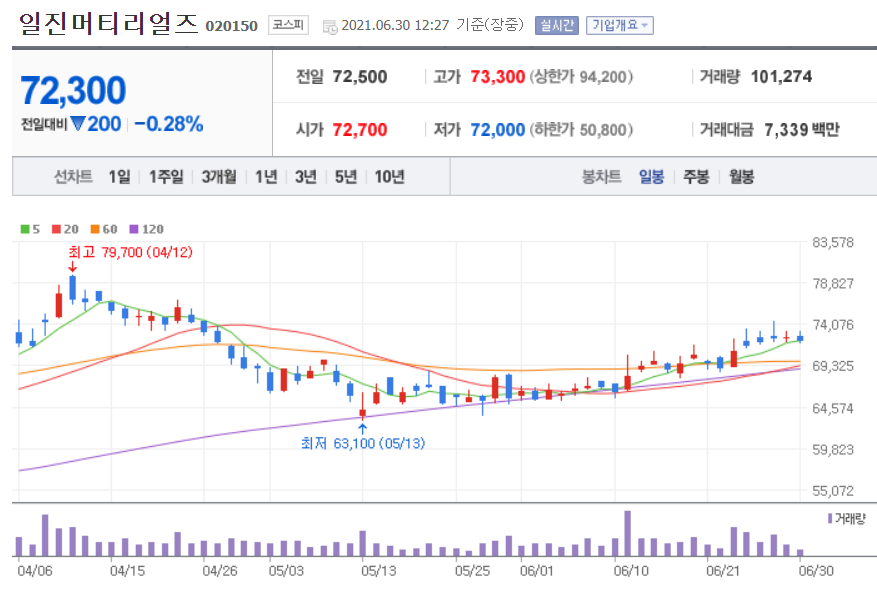Screen dimensions: 877x589
Task: Select the 일봉 candle chart tab
Action: [x=651, y=177]
